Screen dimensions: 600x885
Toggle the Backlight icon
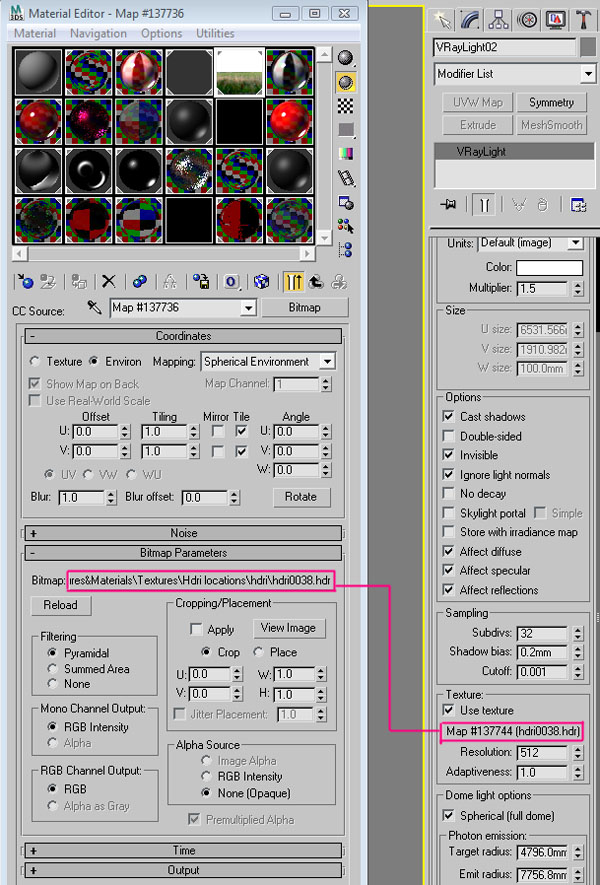pos(345,82)
